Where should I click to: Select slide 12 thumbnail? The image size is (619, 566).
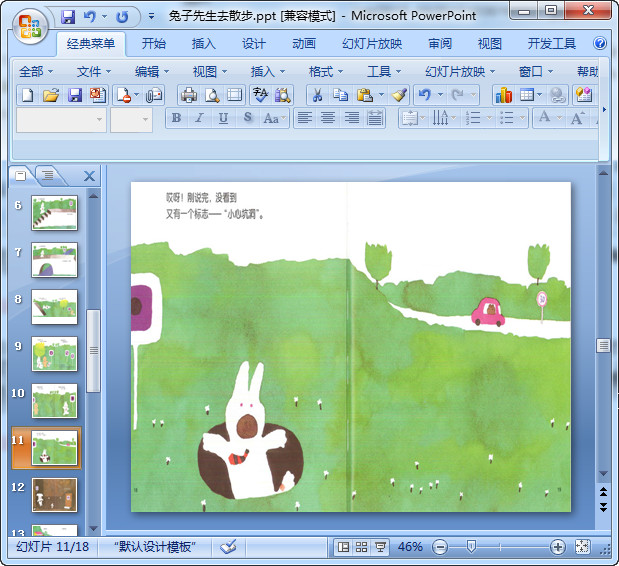(x=54, y=495)
